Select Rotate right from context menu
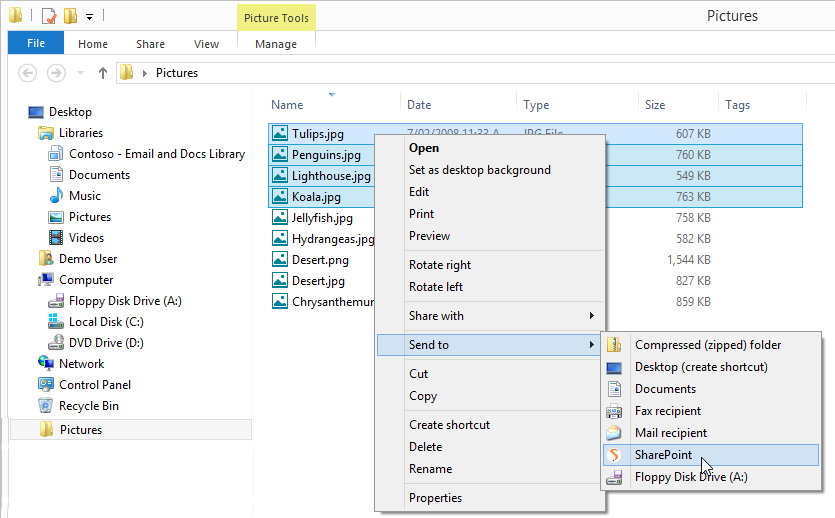The width and height of the screenshot is (835, 518). pyautogui.click(x=440, y=265)
